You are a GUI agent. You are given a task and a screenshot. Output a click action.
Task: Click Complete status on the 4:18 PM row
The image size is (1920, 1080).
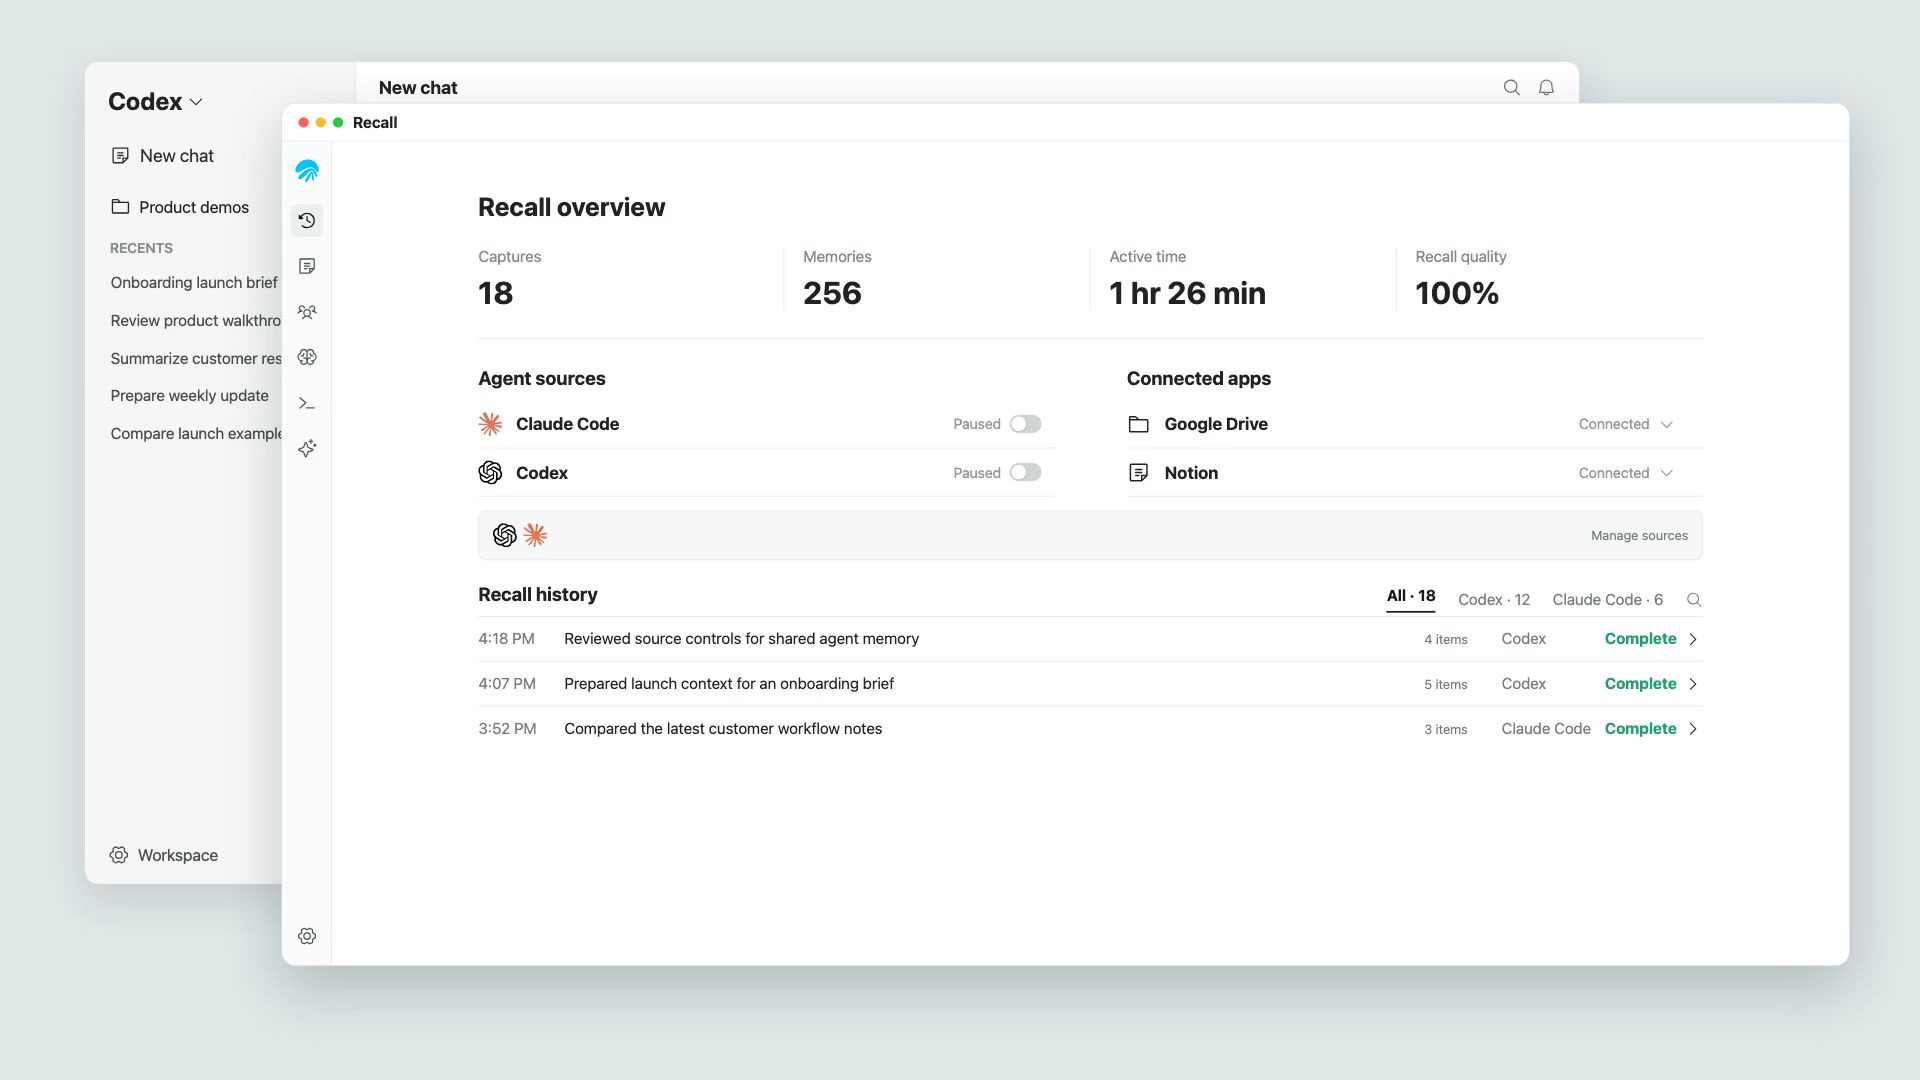1640,639
